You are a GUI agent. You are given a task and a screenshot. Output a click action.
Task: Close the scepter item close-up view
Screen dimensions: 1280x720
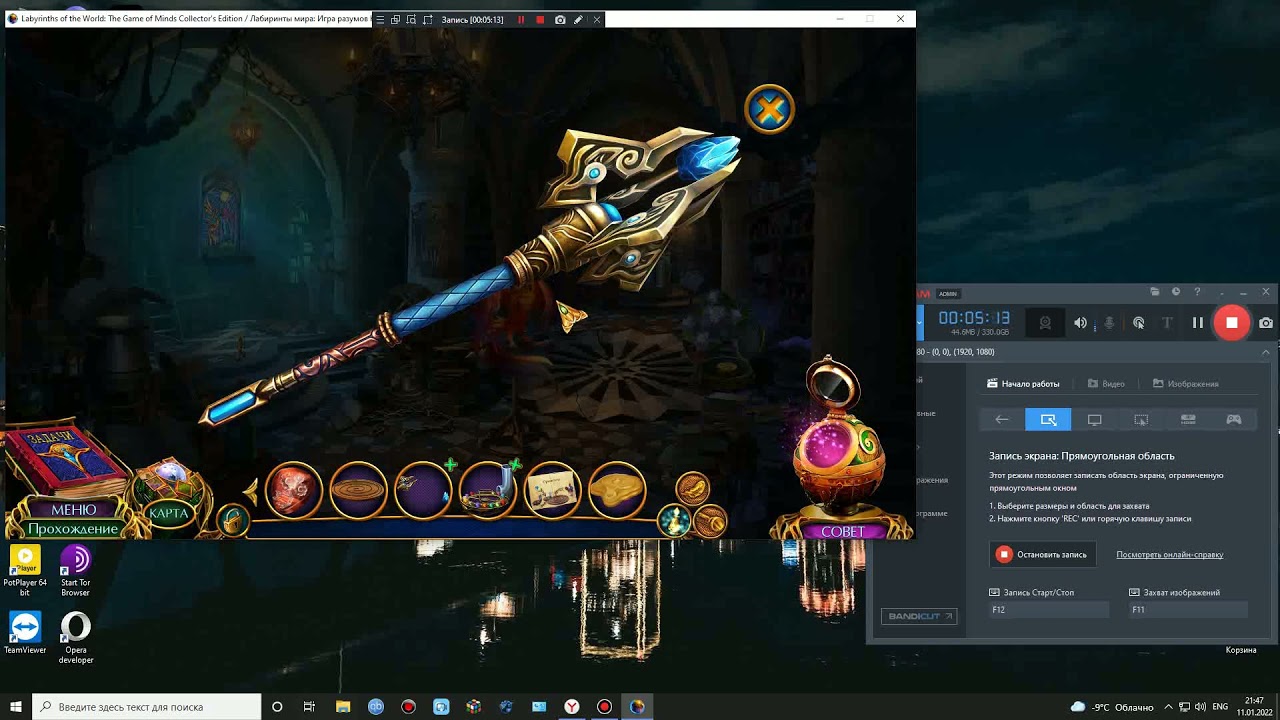tap(769, 109)
